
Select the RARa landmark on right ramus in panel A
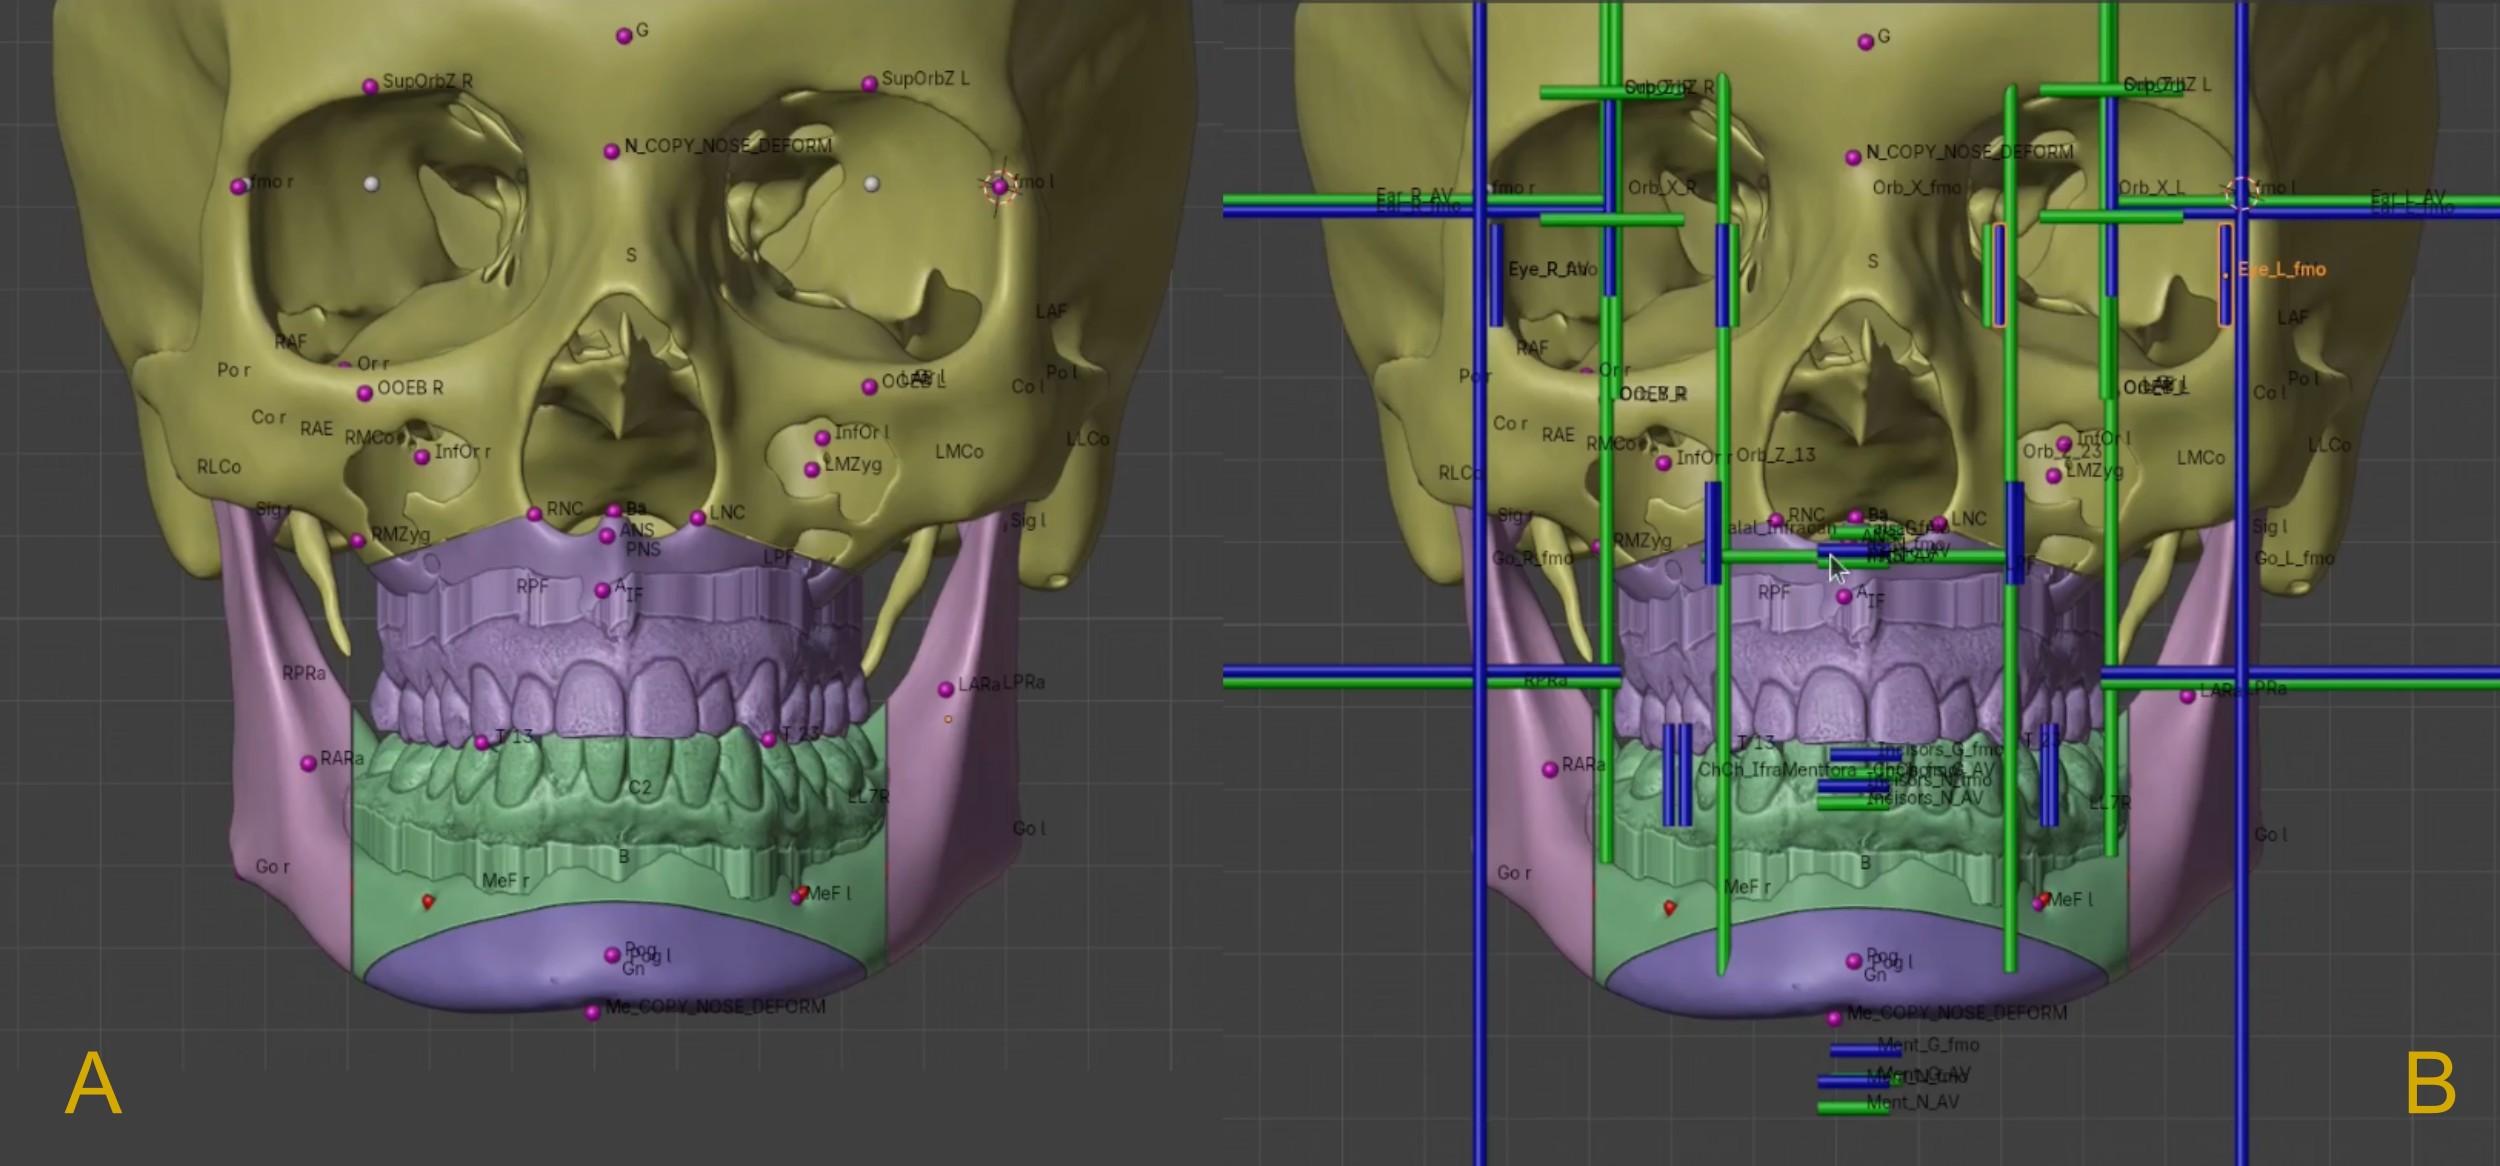(x=308, y=764)
